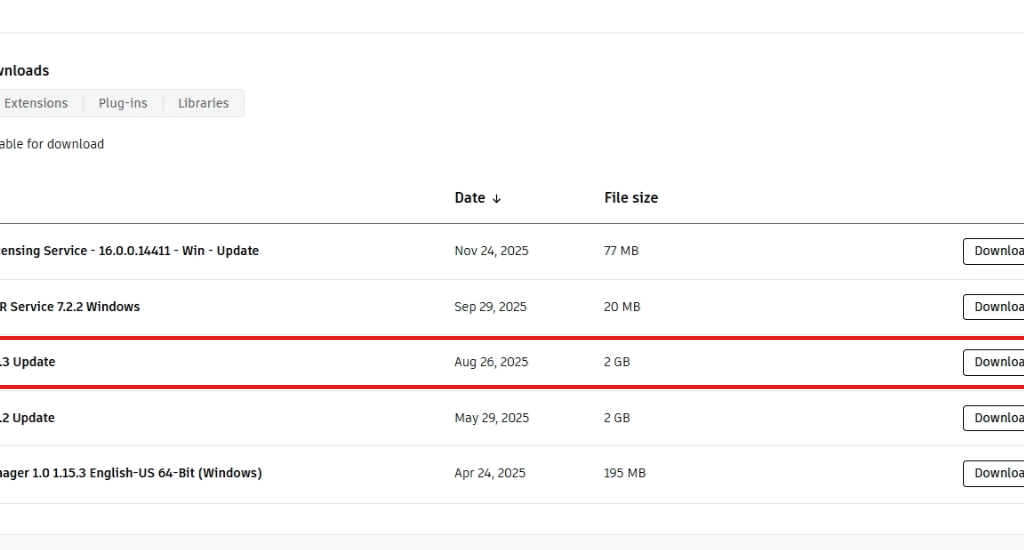The image size is (1024, 550).
Task: Click the sort arrow next to Date
Action: [x=497, y=199]
